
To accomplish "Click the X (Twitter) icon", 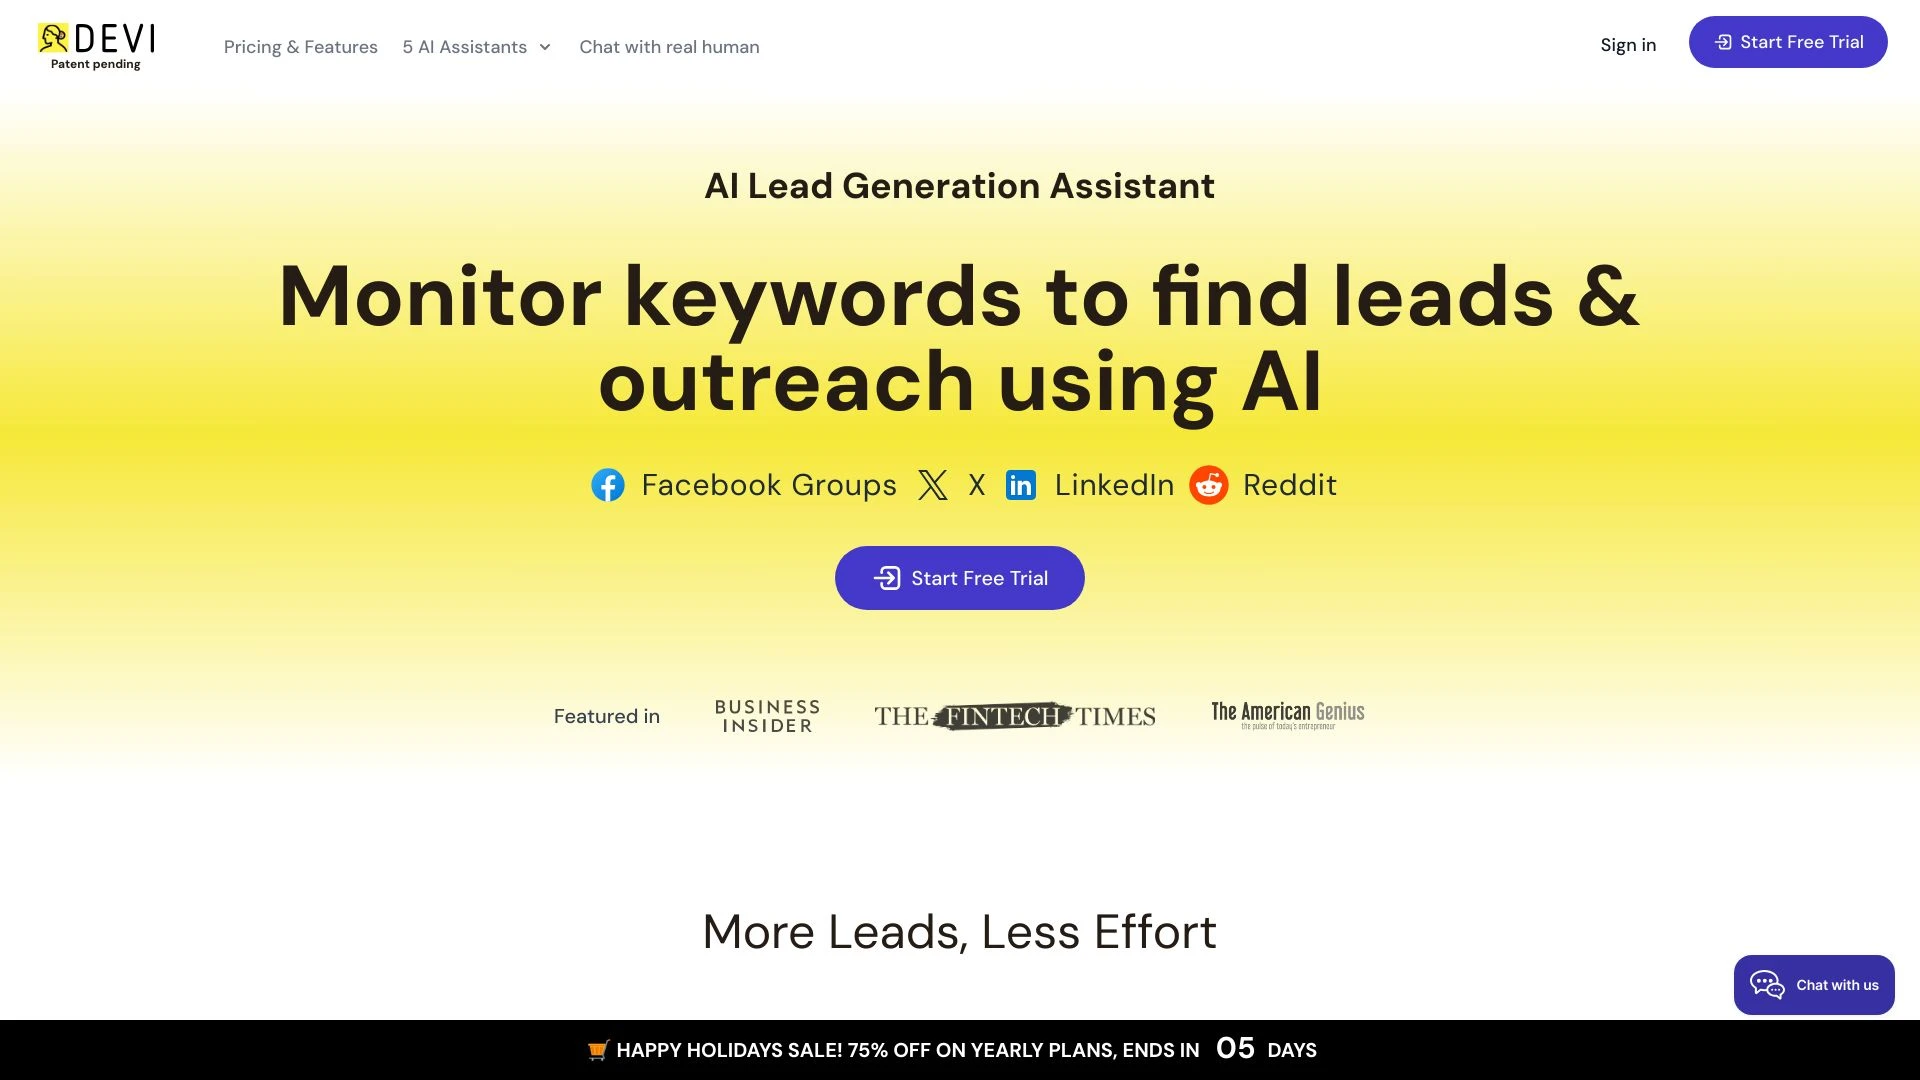I will 931,484.
